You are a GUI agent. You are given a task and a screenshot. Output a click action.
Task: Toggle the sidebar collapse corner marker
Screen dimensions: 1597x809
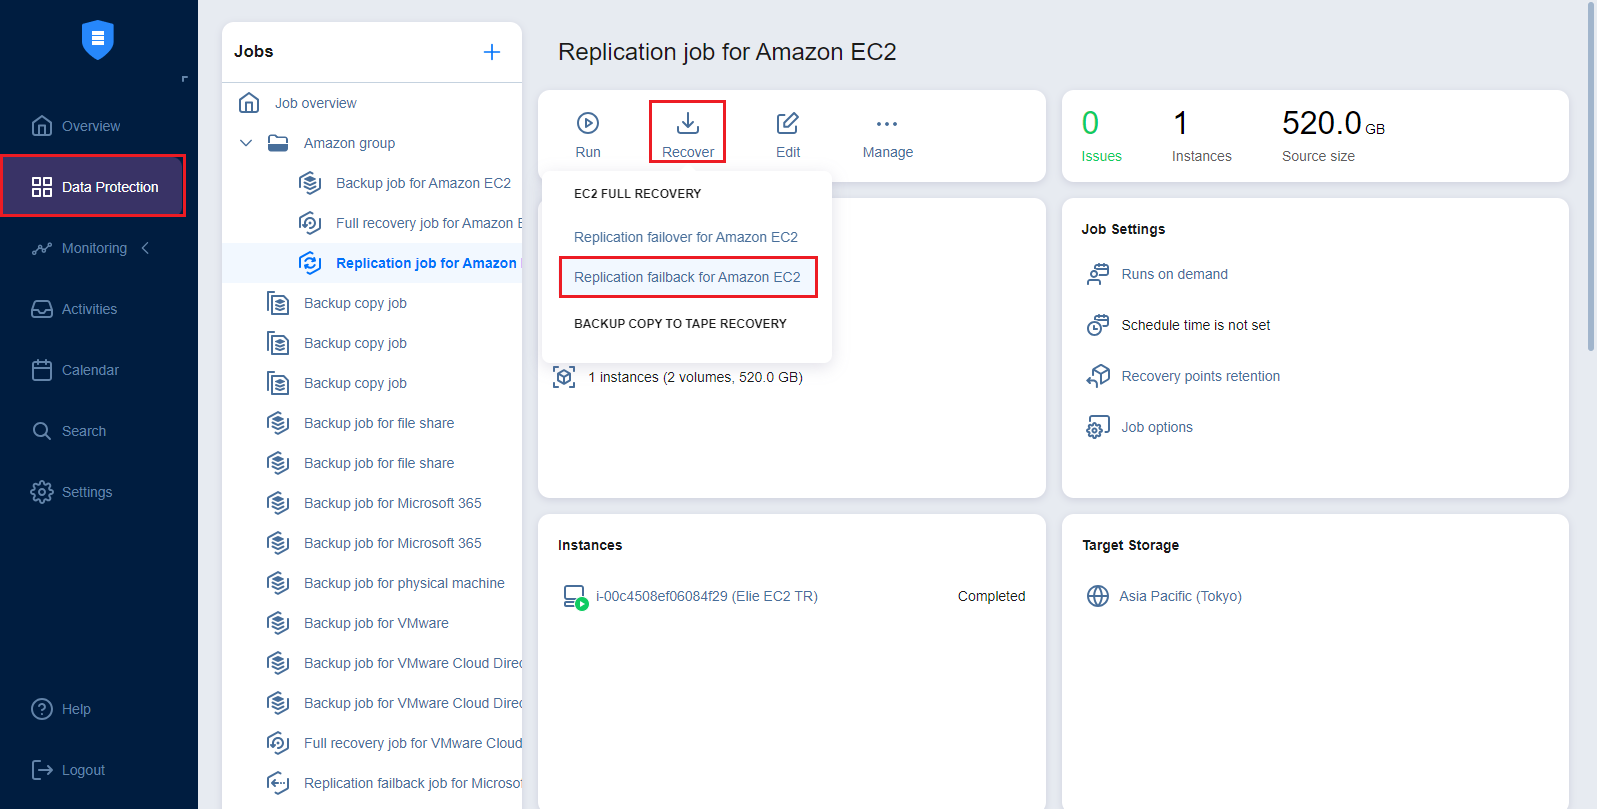point(184,79)
